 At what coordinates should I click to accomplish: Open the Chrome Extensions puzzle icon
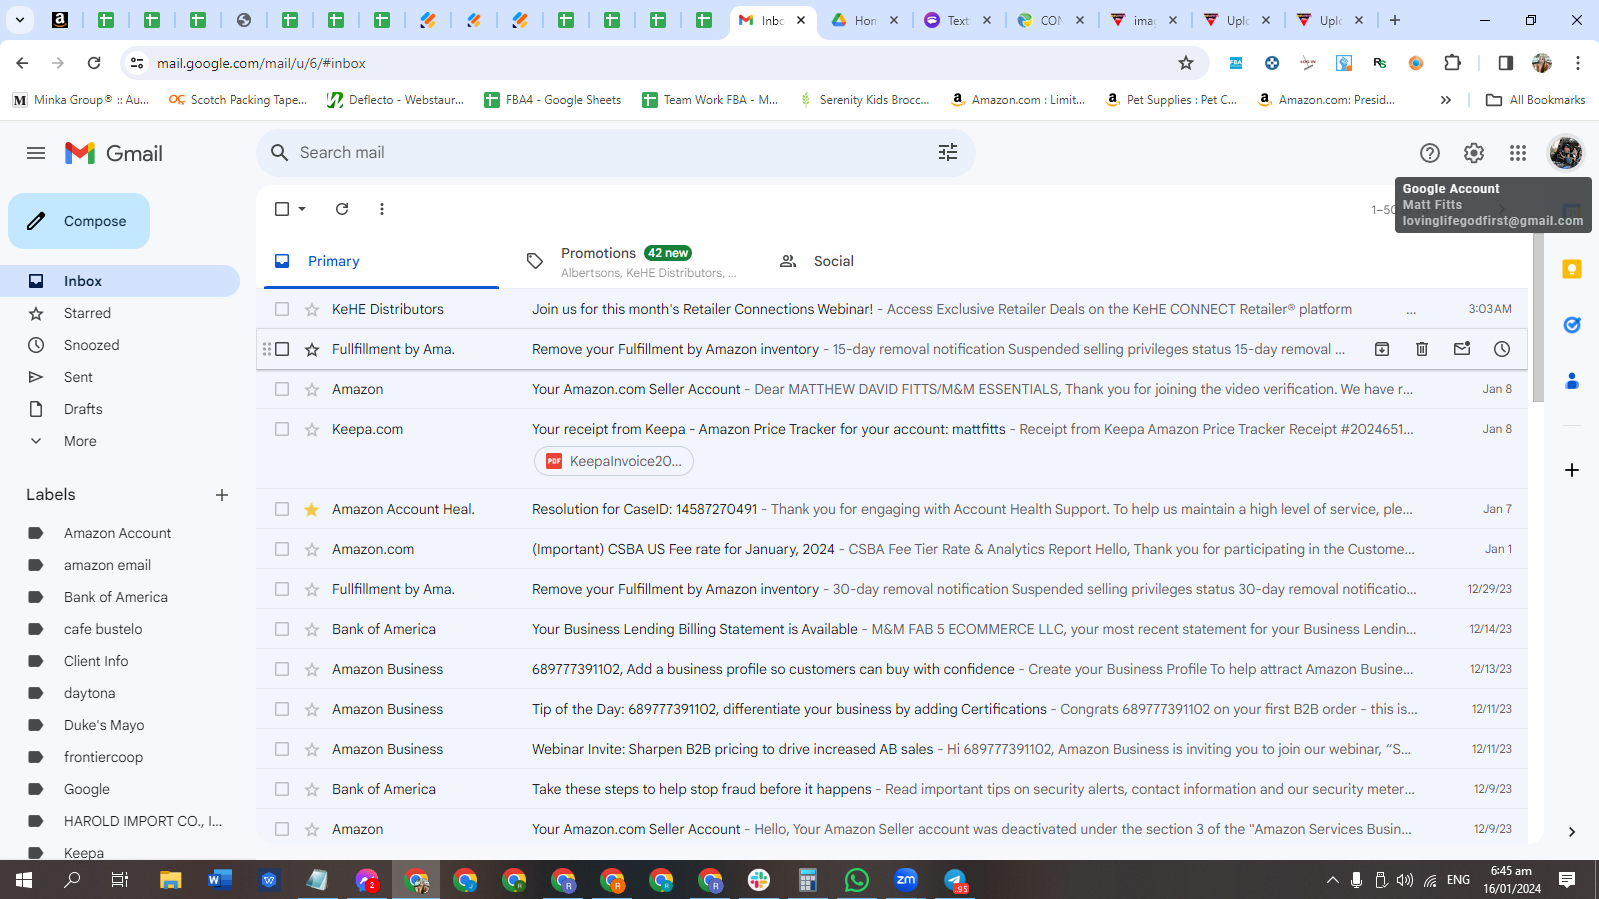(x=1453, y=63)
